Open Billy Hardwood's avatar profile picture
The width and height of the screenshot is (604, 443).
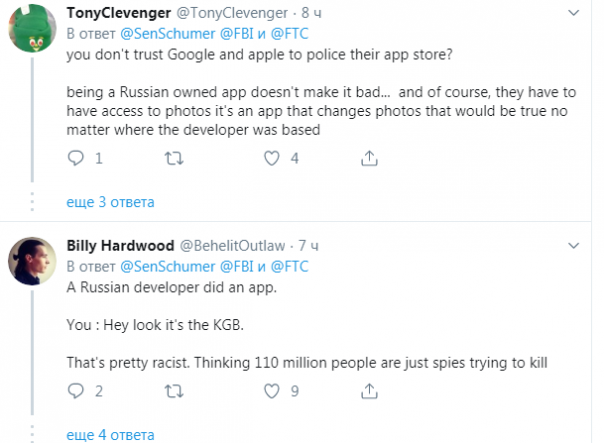tap(32, 265)
